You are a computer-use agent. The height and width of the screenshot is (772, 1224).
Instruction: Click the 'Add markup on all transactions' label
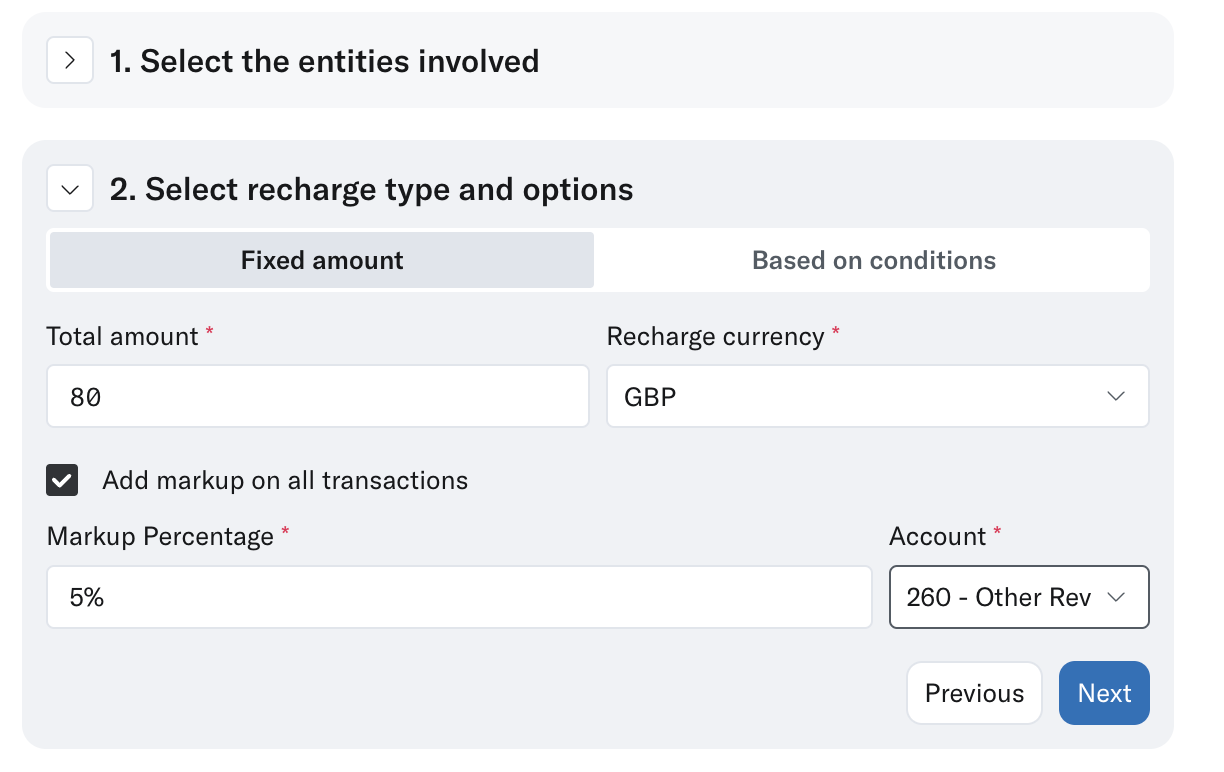tap(285, 481)
